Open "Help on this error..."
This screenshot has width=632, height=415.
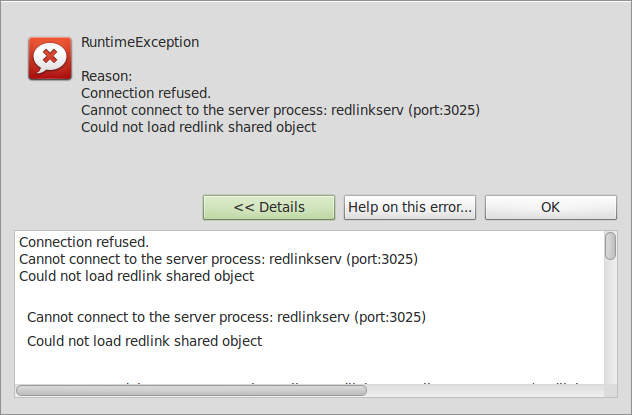(410, 207)
